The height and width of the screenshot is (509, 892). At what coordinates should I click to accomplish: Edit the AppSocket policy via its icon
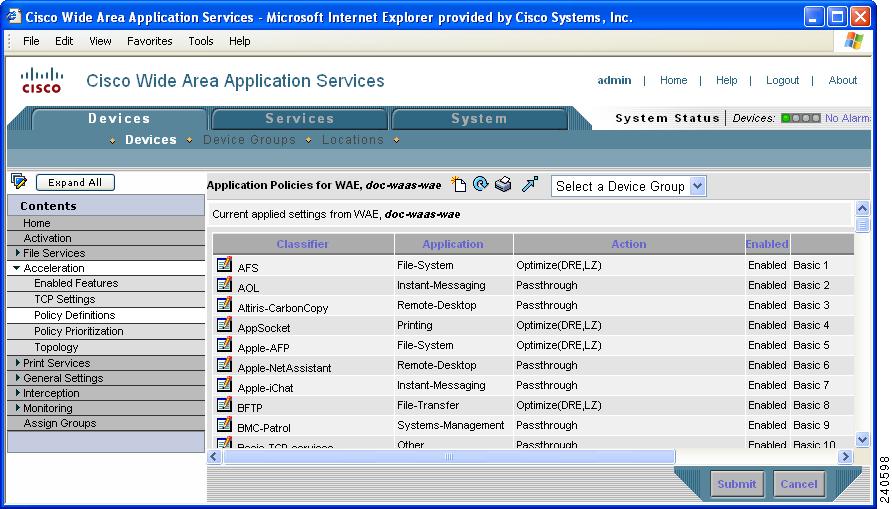pyautogui.click(x=224, y=325)
